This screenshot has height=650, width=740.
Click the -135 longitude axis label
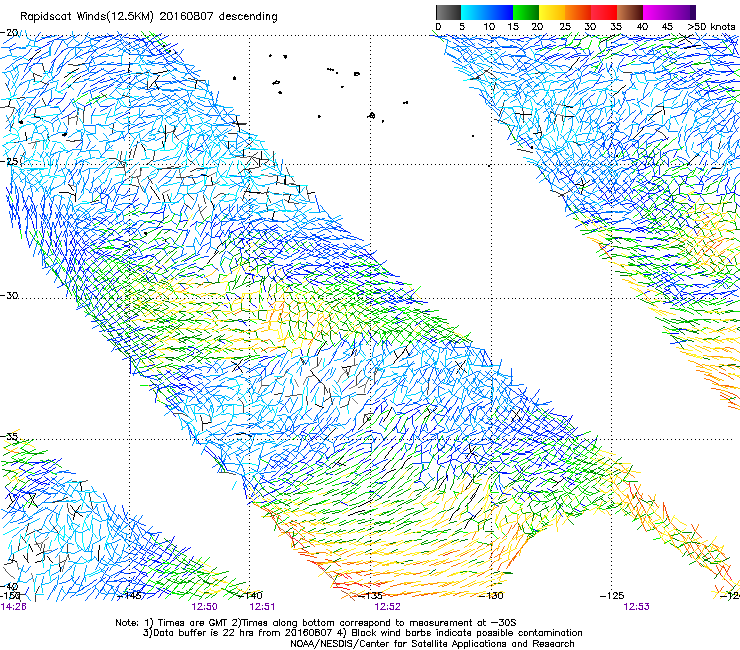tap(370, 596)
